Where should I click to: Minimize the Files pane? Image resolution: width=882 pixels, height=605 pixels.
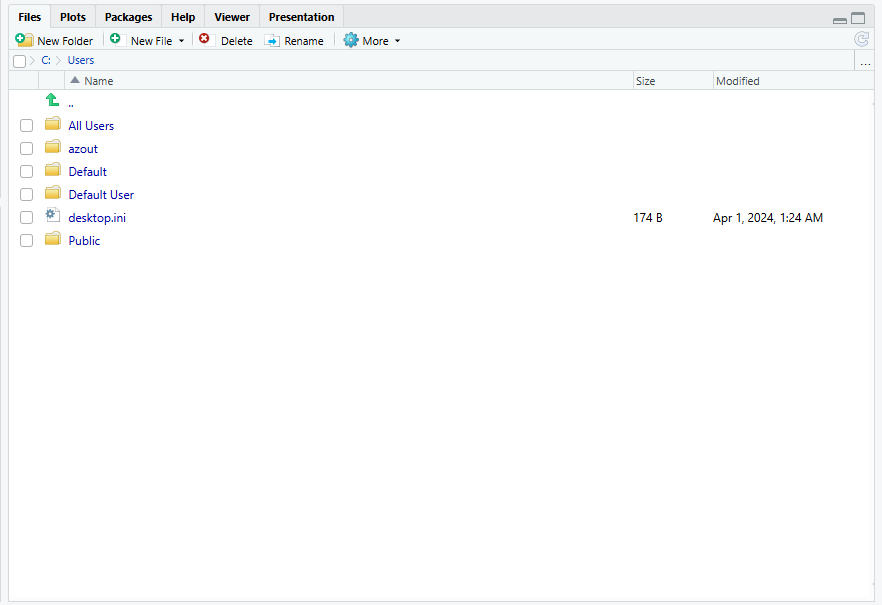[840, 20]
